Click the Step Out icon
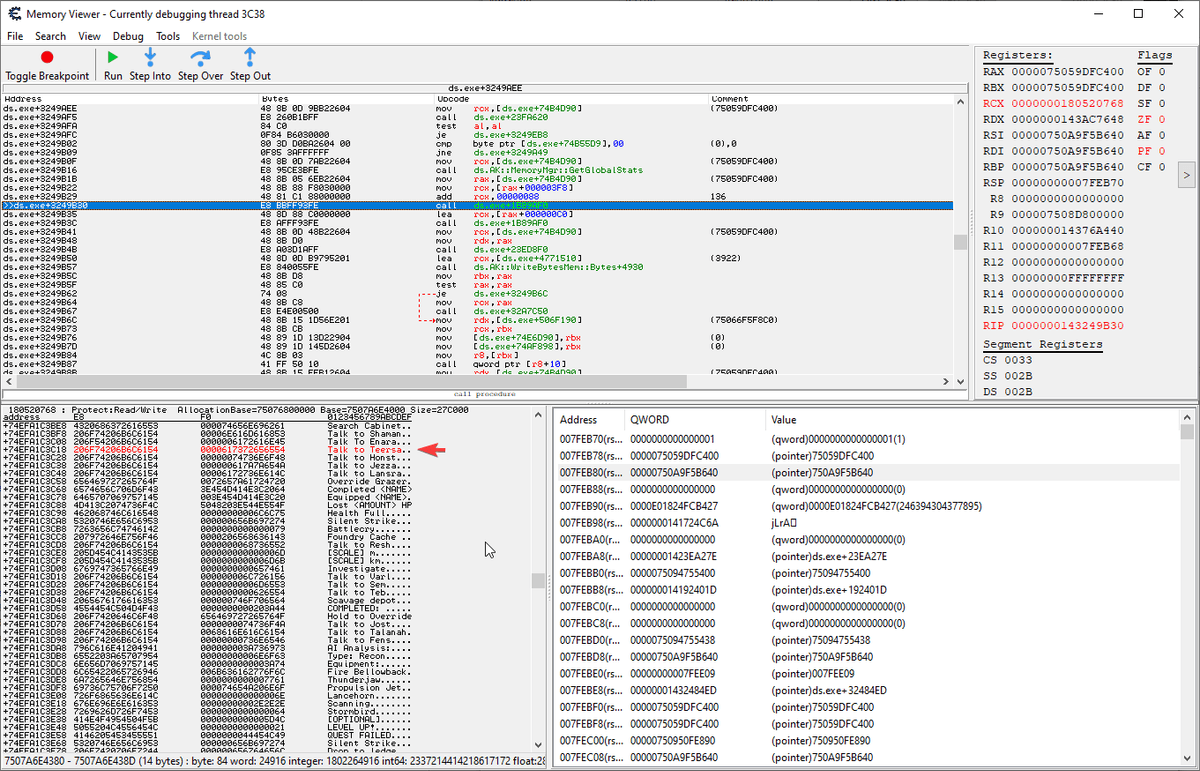This screenshot has width=1200, height=771. (x=250, y=58)
